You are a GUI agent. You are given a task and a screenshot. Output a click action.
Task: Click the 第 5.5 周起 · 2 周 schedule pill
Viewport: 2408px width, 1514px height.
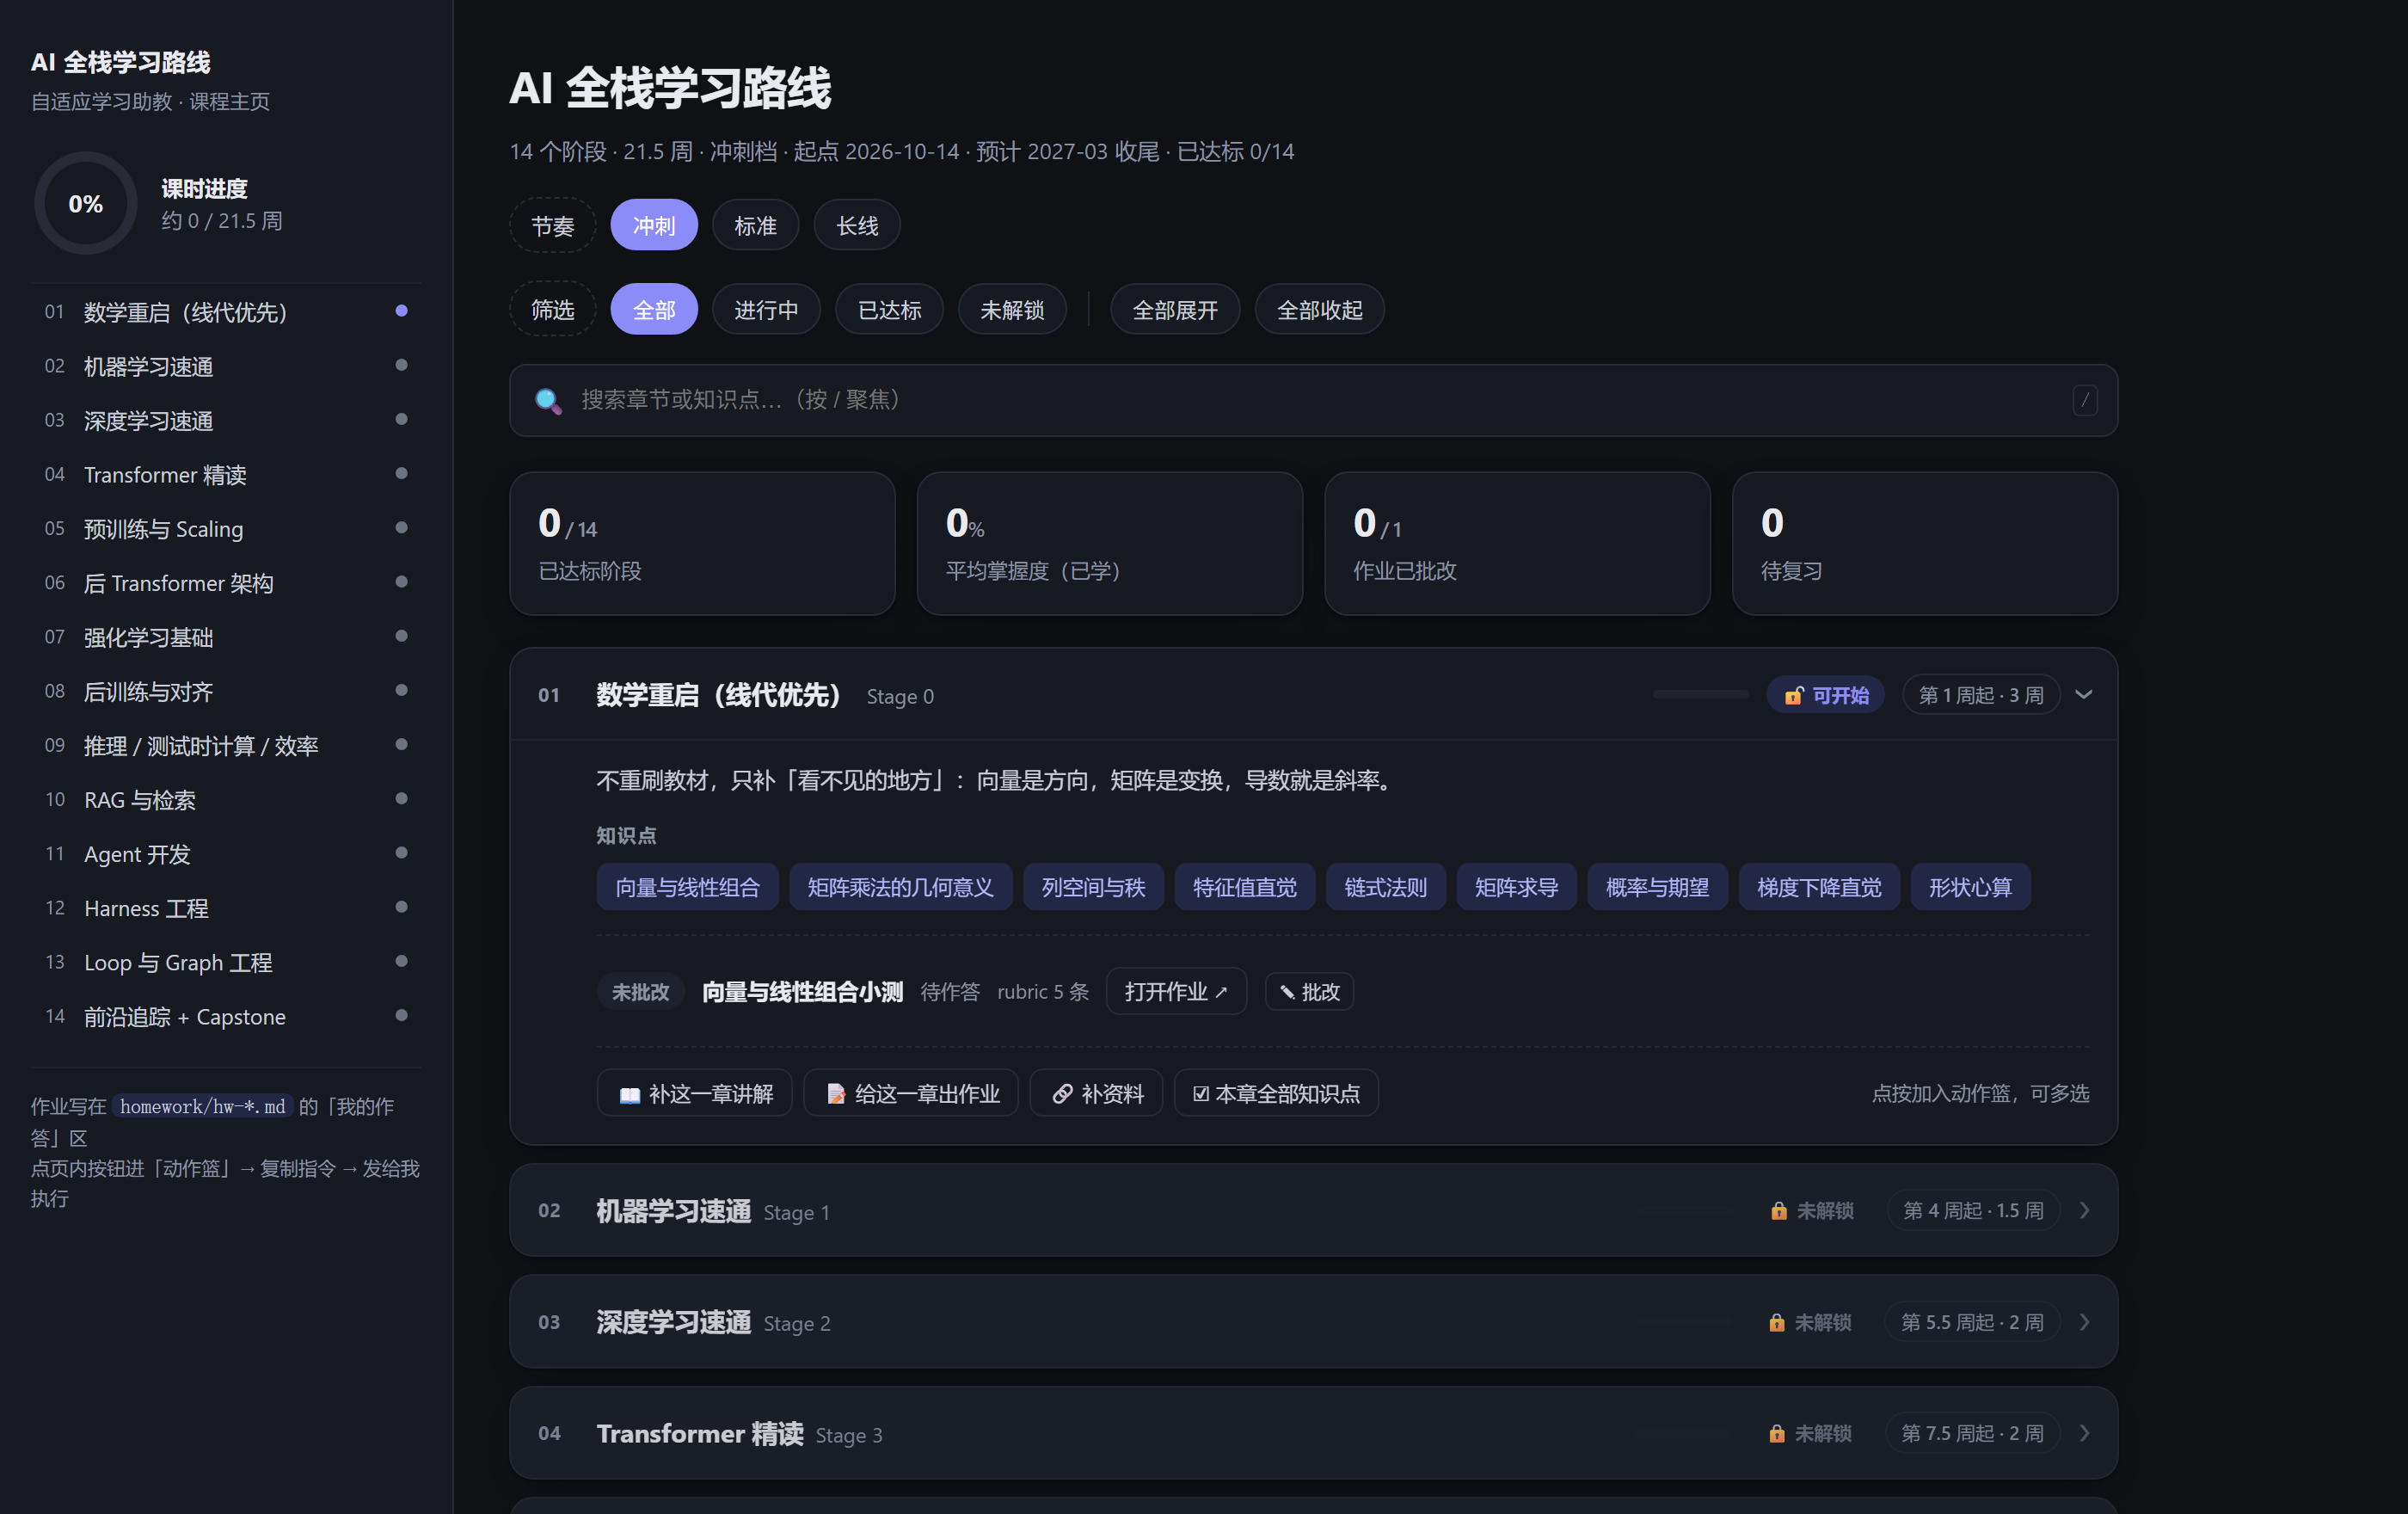tap(1972, 1322)
